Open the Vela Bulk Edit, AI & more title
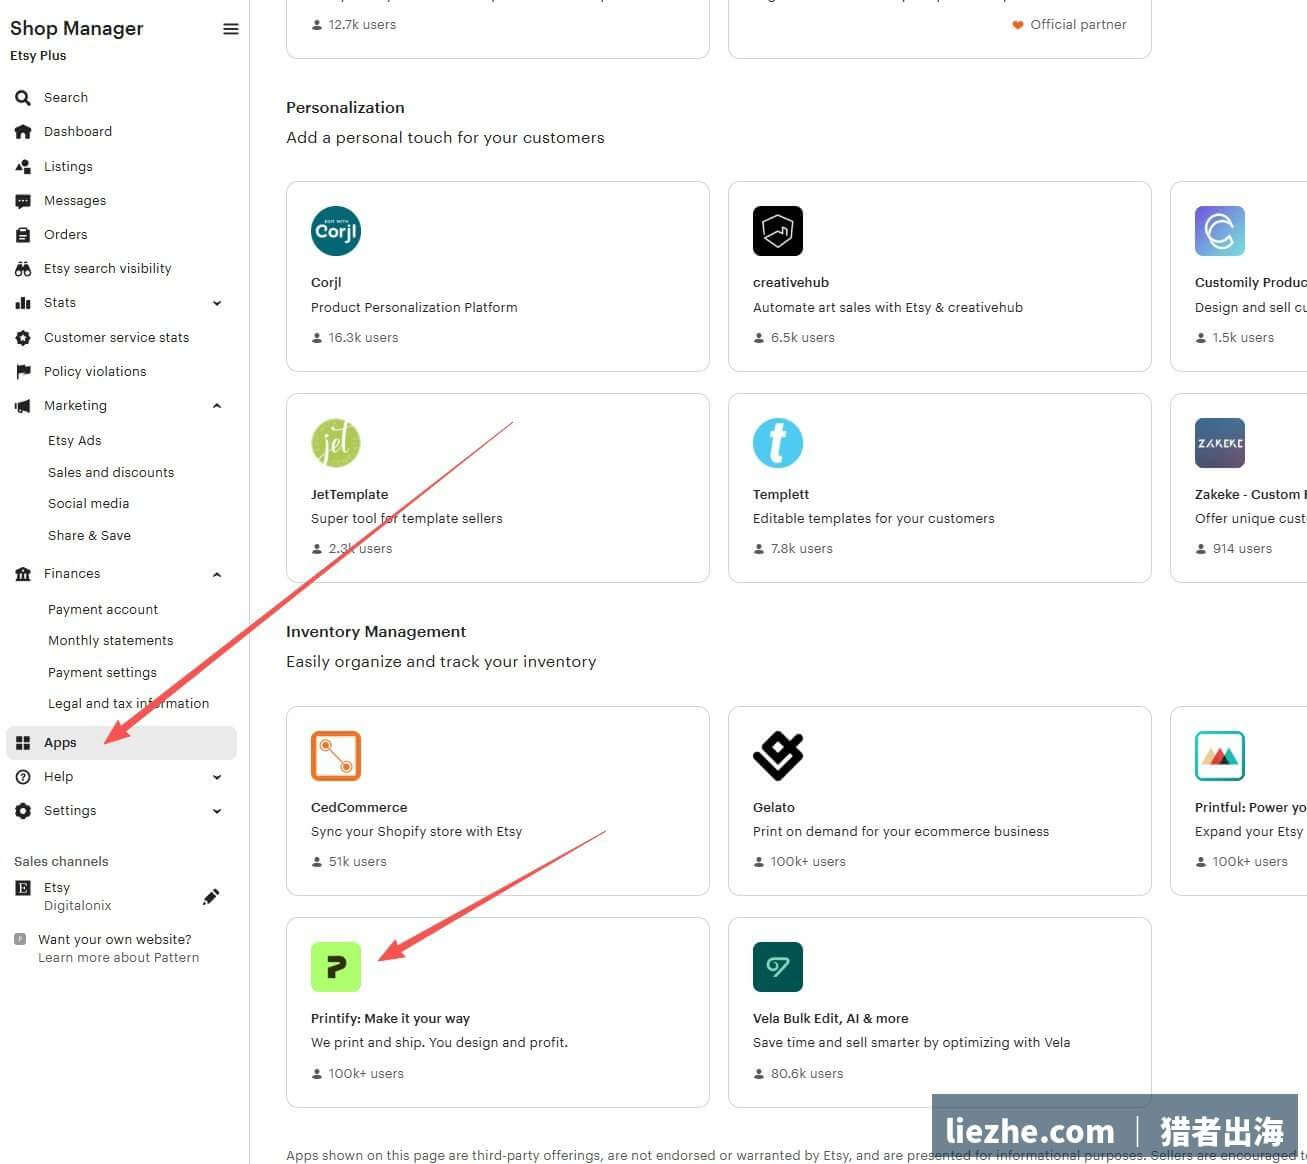Screen dimensions: 1307x1164 pyautogui.click(x=831, y=1019)
